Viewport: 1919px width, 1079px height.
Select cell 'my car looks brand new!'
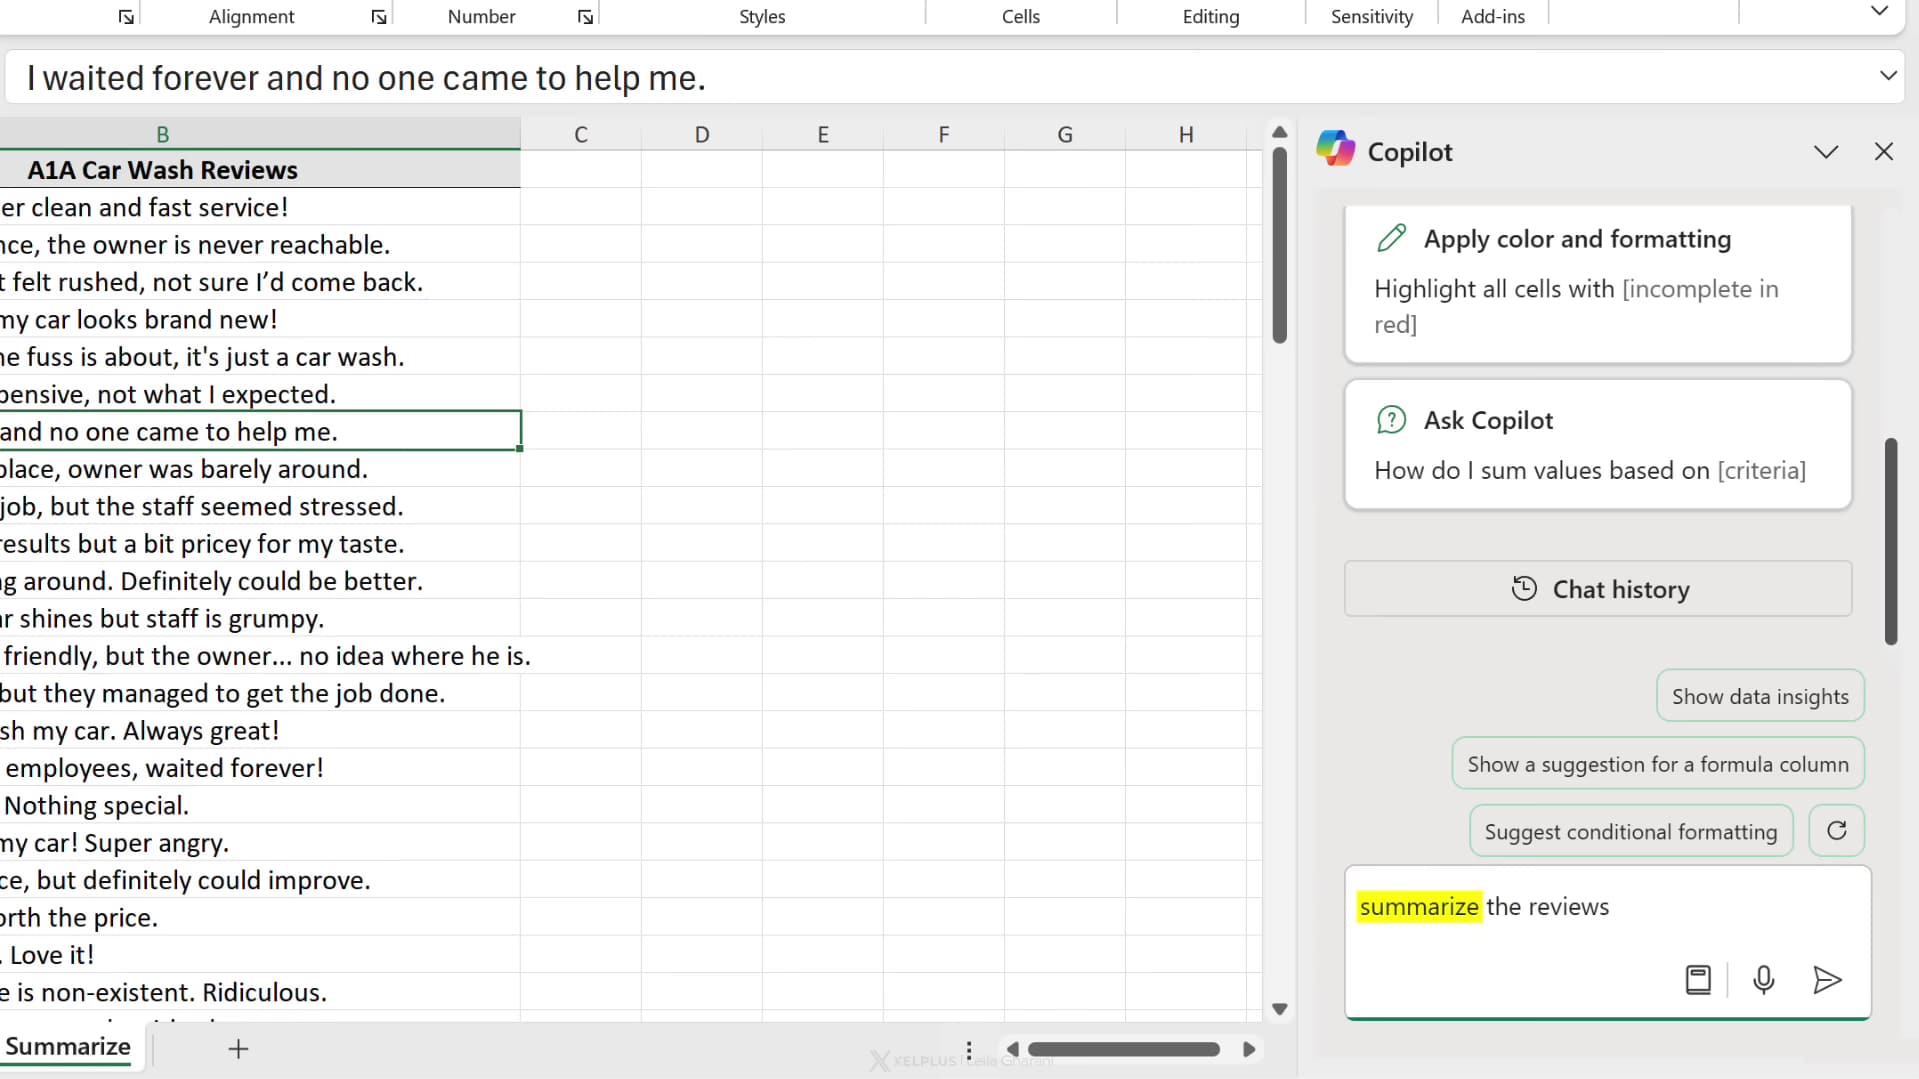tap(260, 320)
